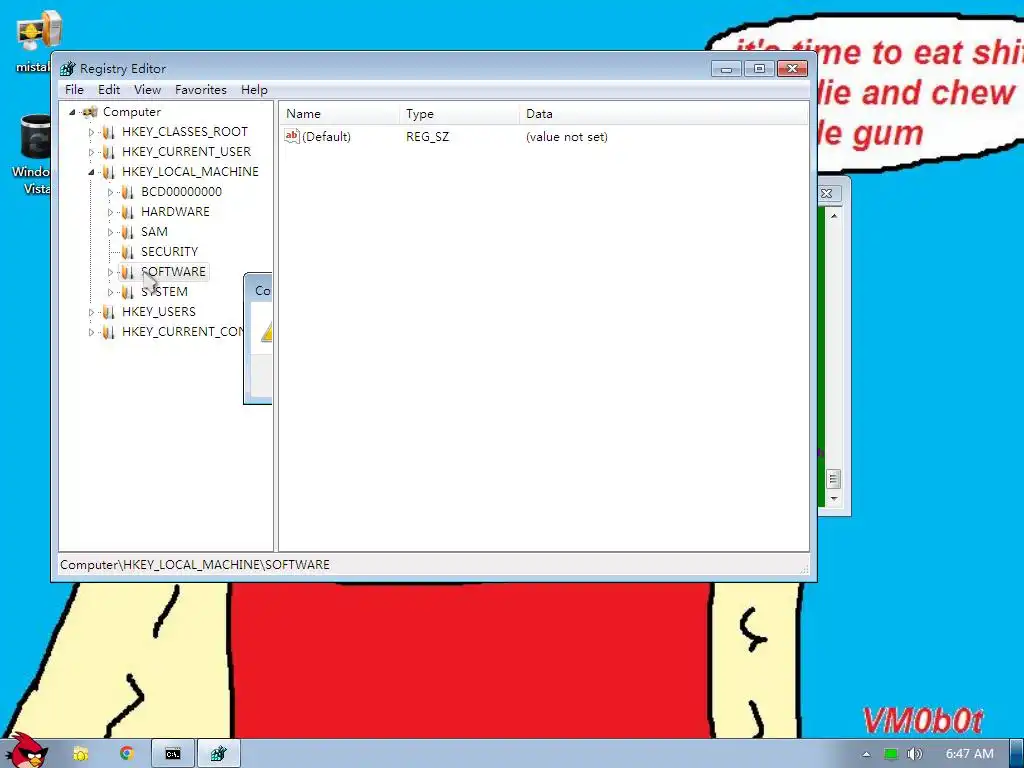The image size is (1024, 768).
Task: Select HKEY_LOCAL_MACHINE in the tree
Action: 190,172
